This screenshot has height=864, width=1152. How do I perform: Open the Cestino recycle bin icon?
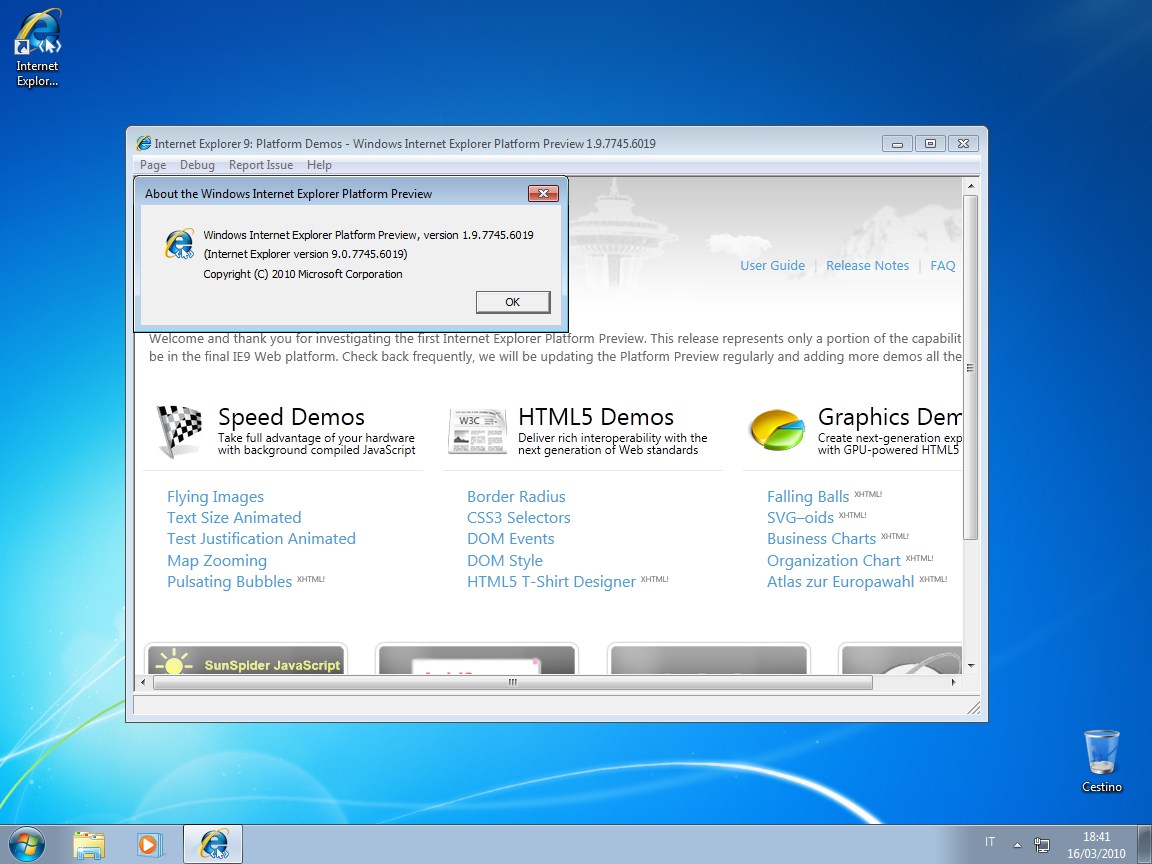point(1101,761)
